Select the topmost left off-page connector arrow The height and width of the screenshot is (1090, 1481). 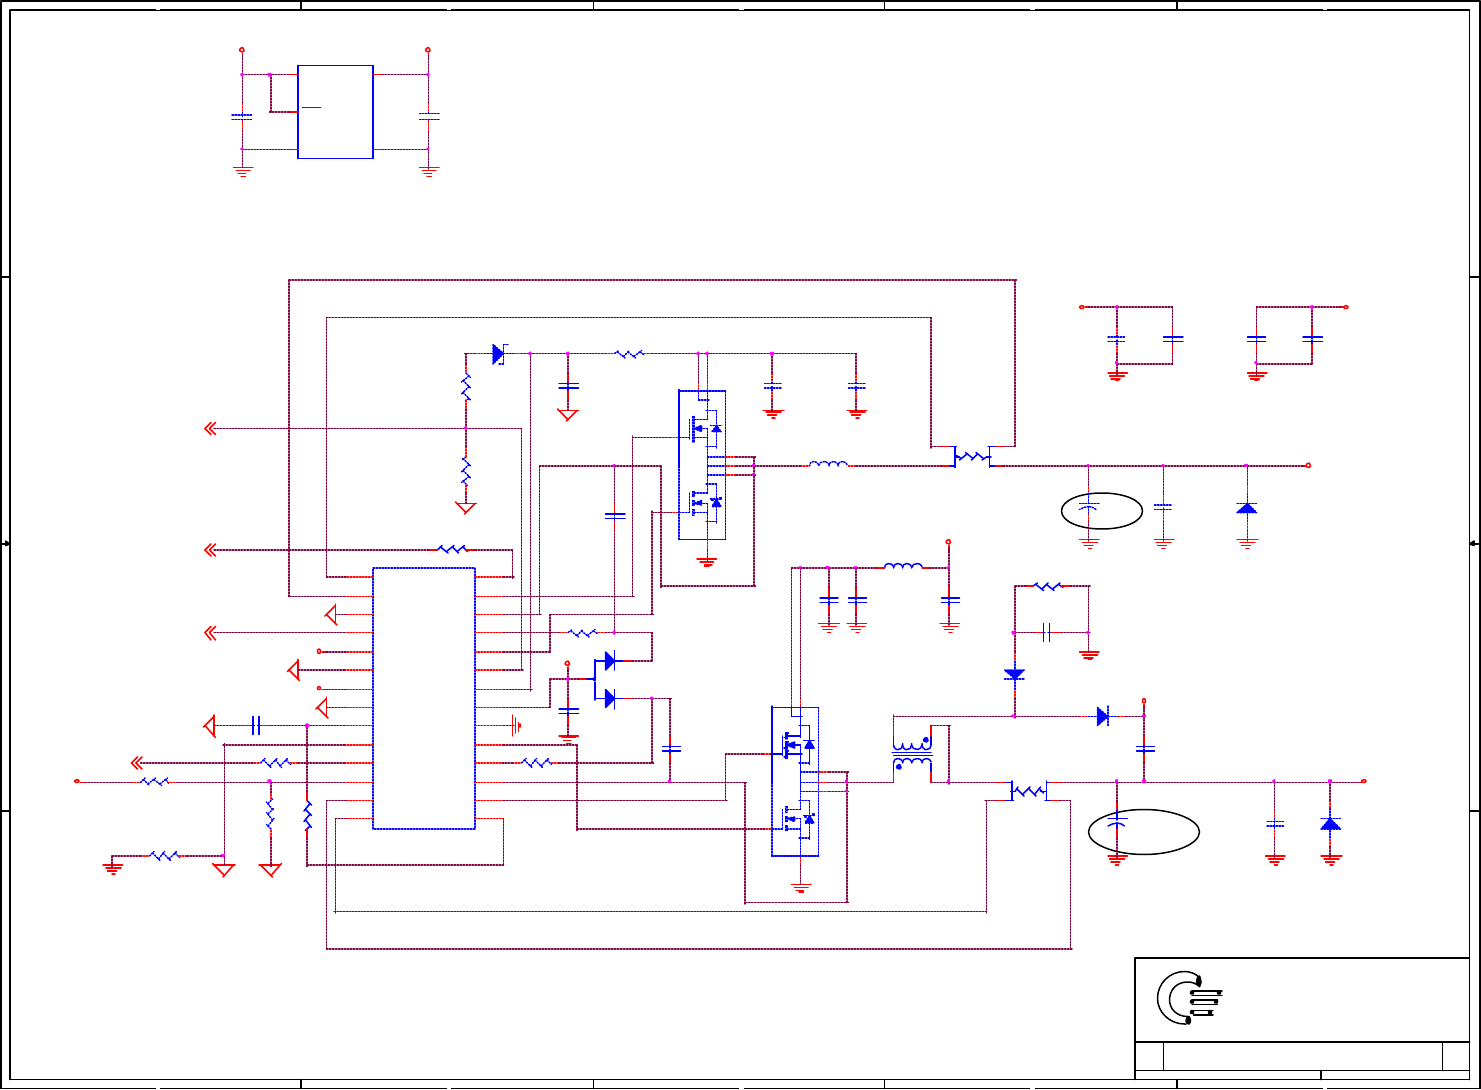[210, 428]
